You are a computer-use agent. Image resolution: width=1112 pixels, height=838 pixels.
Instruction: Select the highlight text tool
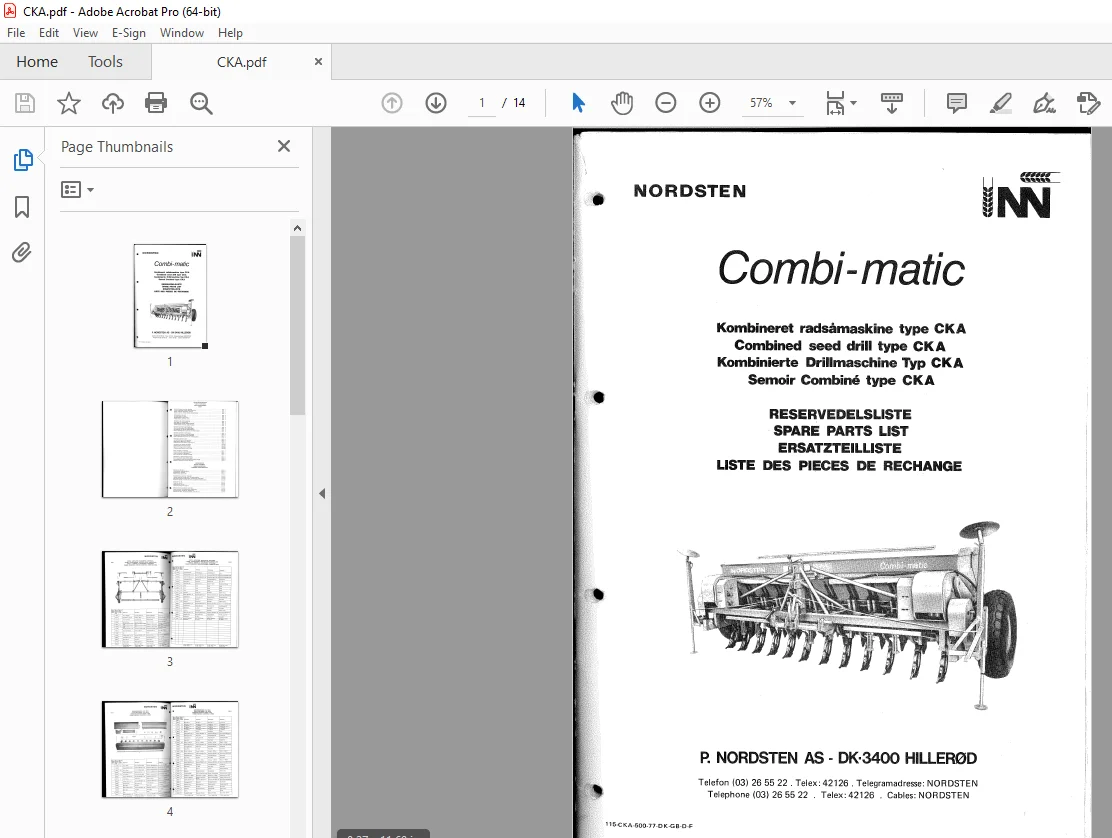pos(1001,103)
